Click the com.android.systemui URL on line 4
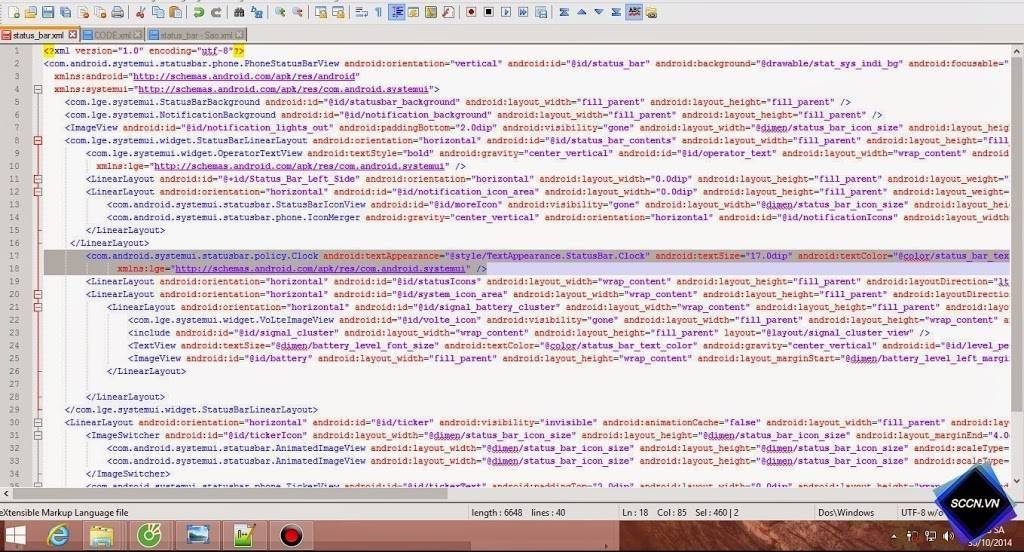Viewport: 1024px width, 552px height. coord(283,89)
